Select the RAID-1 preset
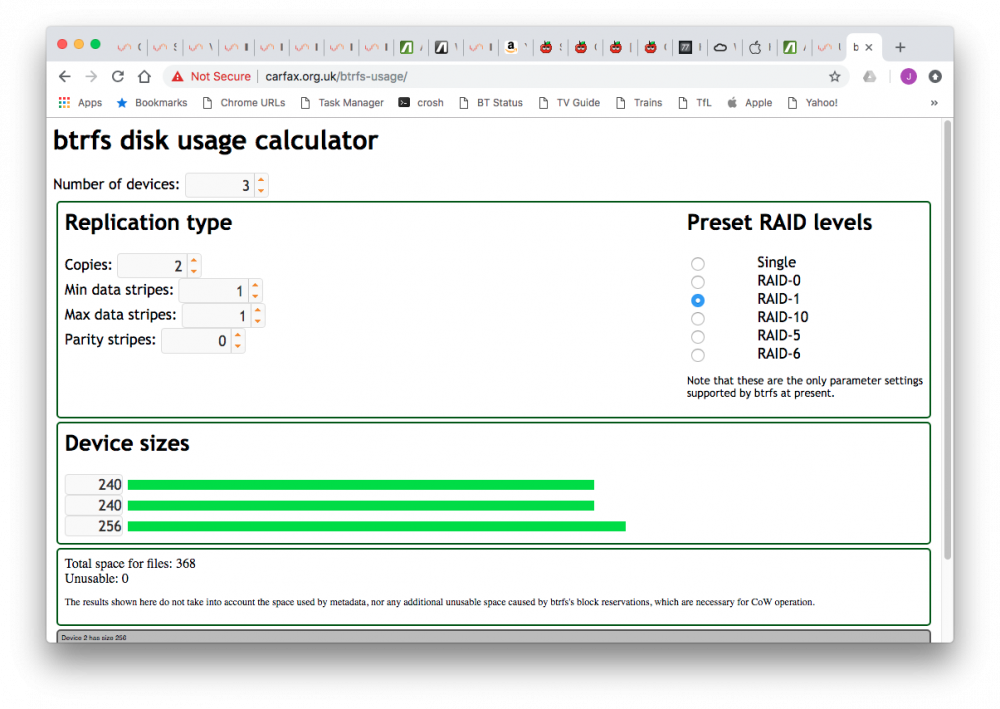 (698, 300)
